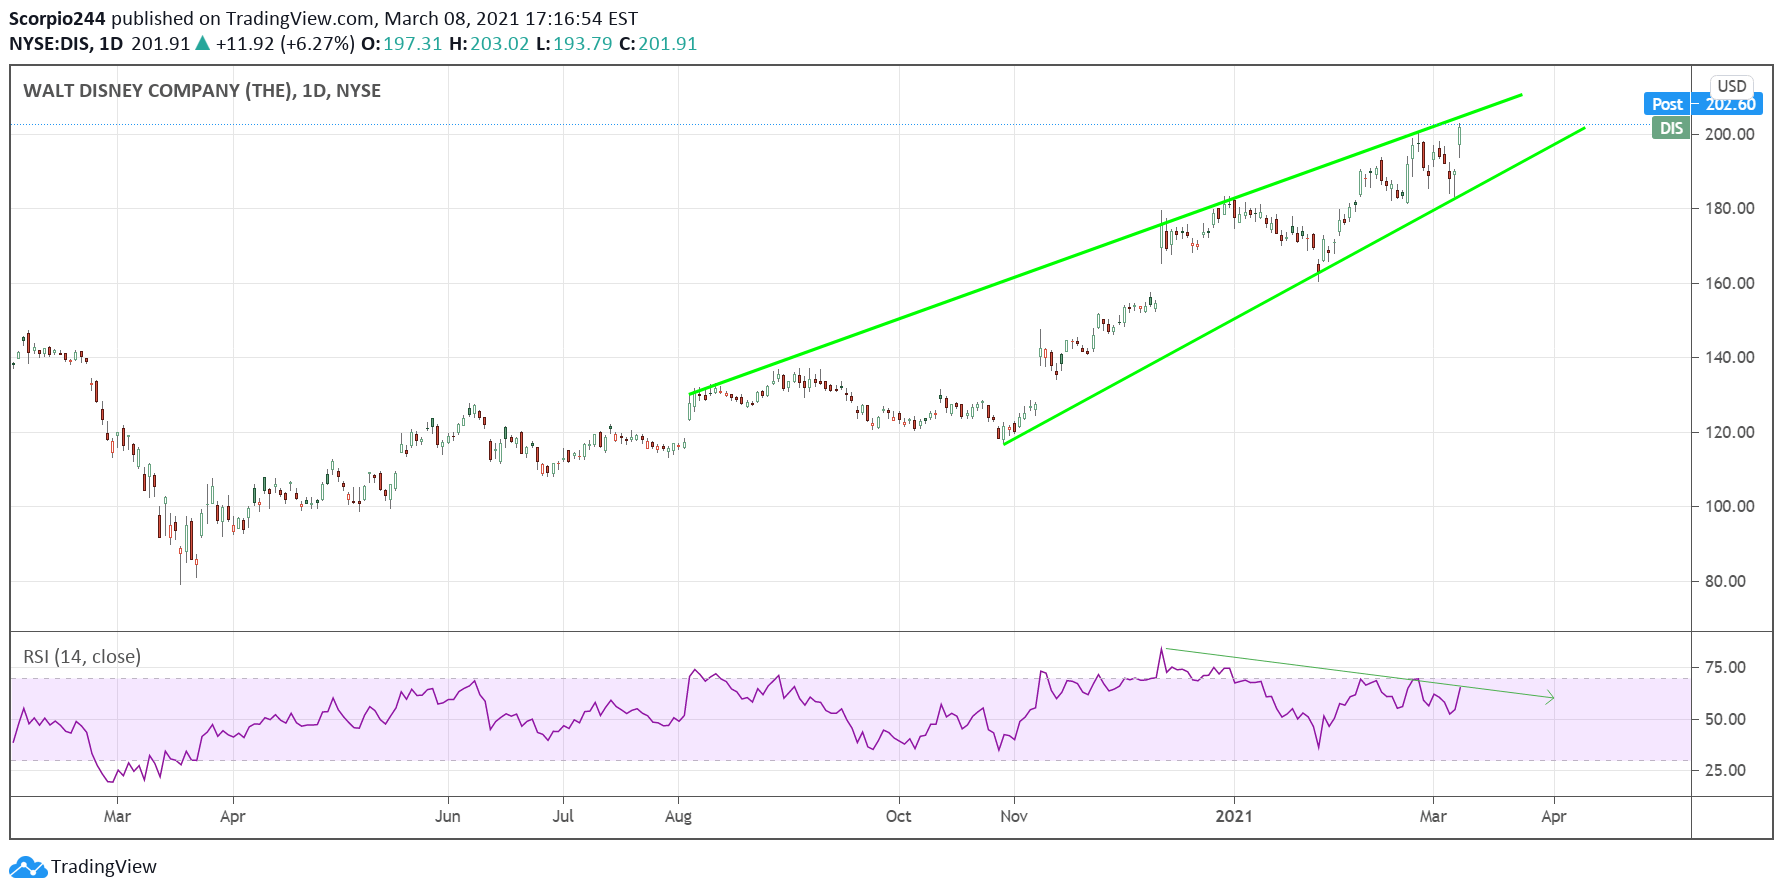Click the 100.00 price axis label

pos(1730,506)
